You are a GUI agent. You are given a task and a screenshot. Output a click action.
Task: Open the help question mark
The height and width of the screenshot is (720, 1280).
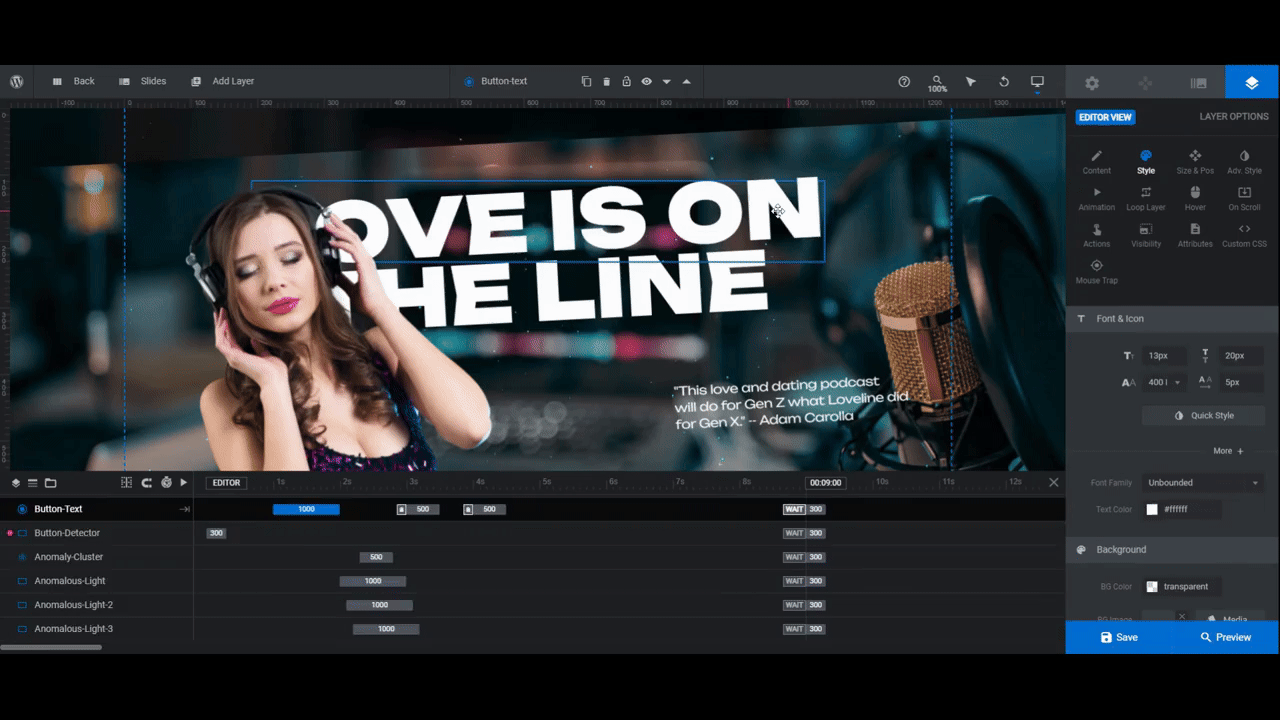(904, 81)
